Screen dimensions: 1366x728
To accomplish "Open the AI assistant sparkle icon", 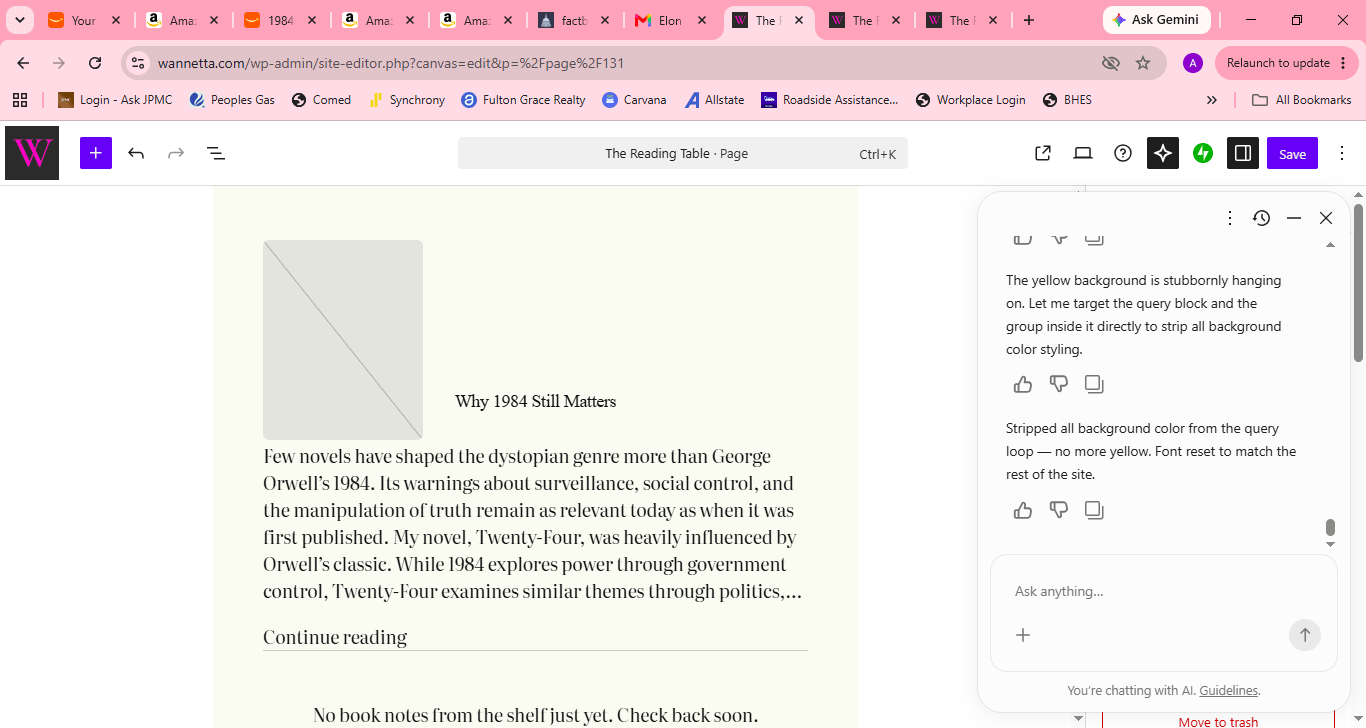I will click(1162, 153).
